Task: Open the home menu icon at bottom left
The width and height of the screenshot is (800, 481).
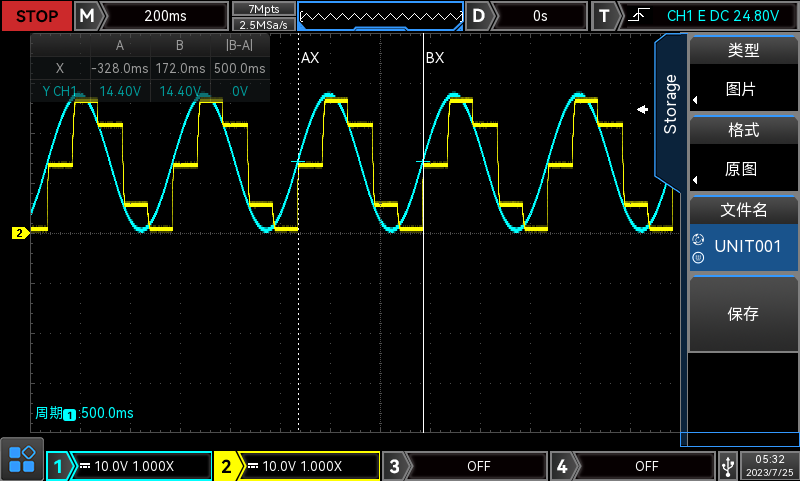Action: pos(22,459)
